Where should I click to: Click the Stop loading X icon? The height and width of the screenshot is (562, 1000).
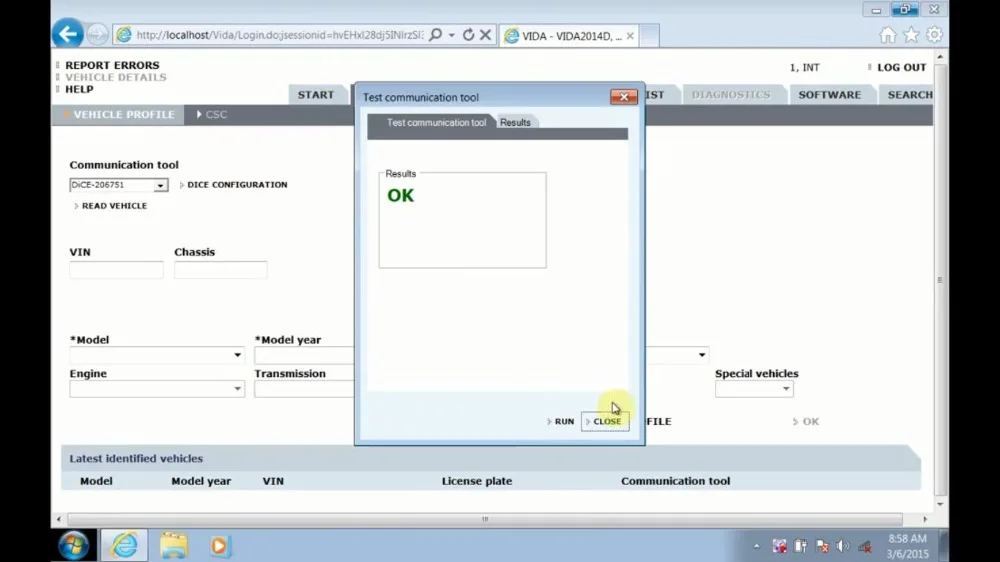tap(485, 34)
